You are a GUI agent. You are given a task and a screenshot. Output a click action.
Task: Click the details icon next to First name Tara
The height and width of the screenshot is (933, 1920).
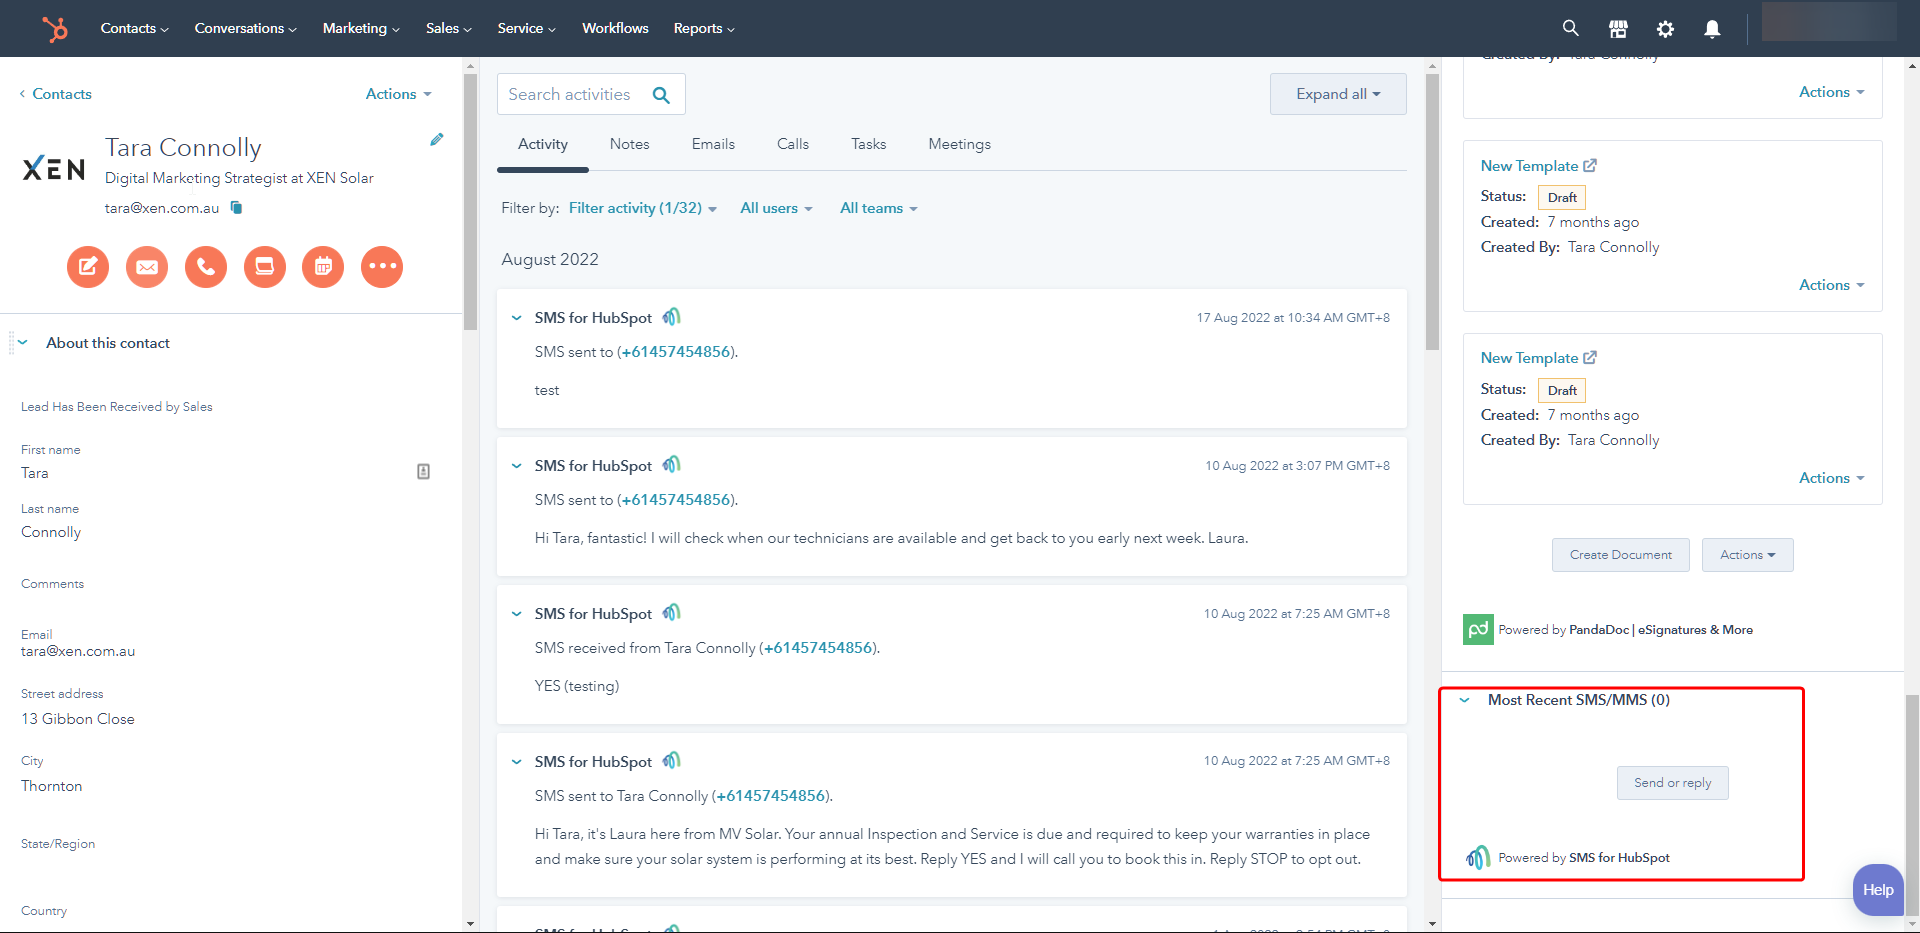[423, 471]
